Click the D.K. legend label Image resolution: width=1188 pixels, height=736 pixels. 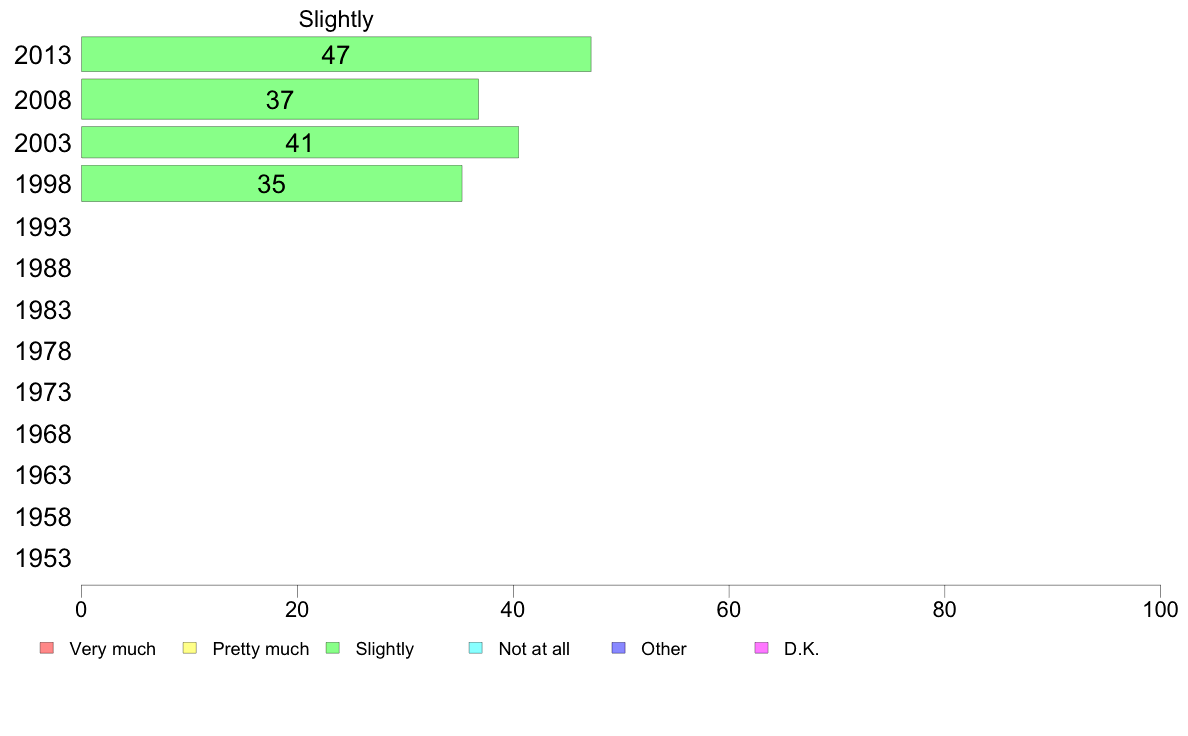(x=802, y=649)
